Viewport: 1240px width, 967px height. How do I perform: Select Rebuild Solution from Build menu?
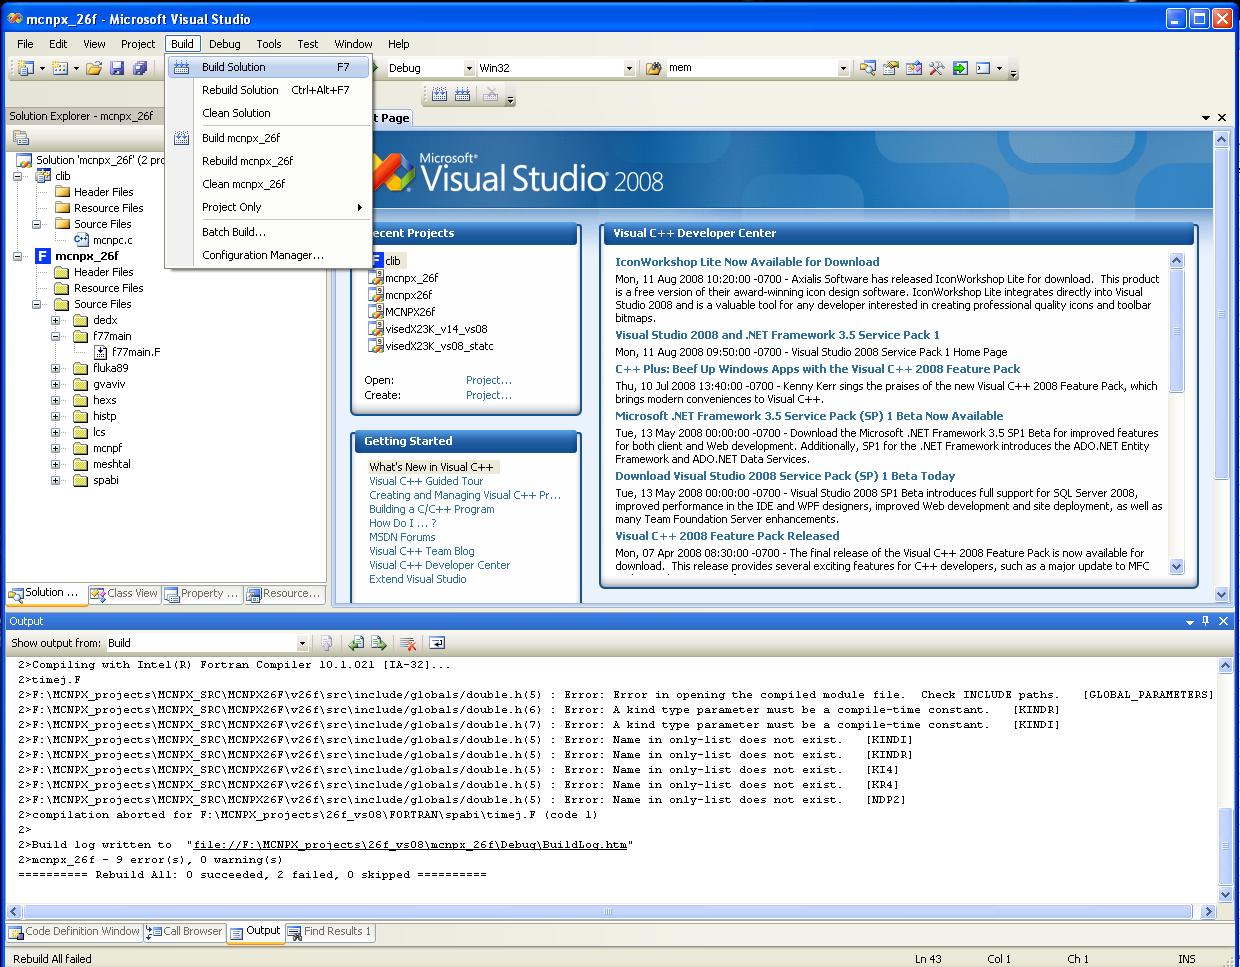tap(269, 90)
